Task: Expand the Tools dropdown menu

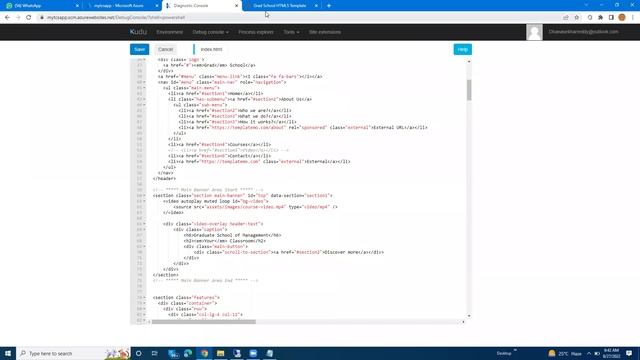Action: pyautogui.click(x=291, y=32)
